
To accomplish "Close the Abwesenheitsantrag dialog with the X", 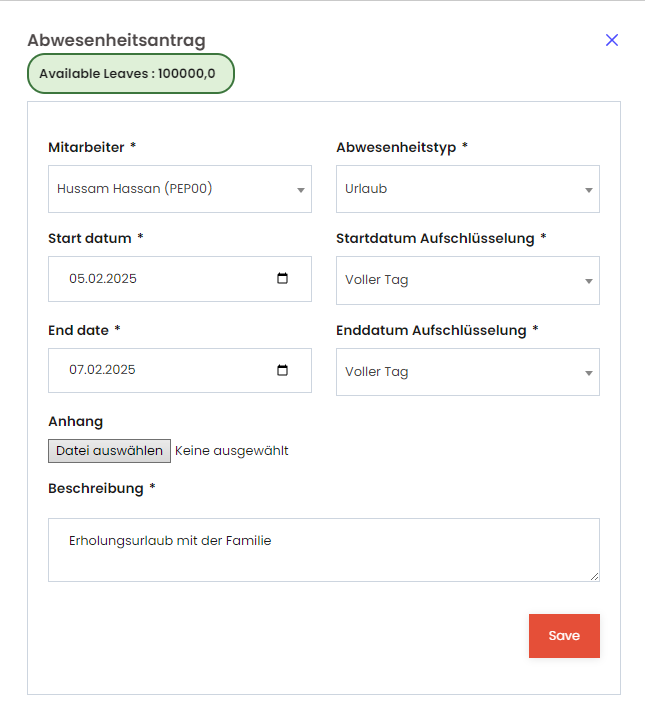I will pyautogui.click(x=611, y=40).
